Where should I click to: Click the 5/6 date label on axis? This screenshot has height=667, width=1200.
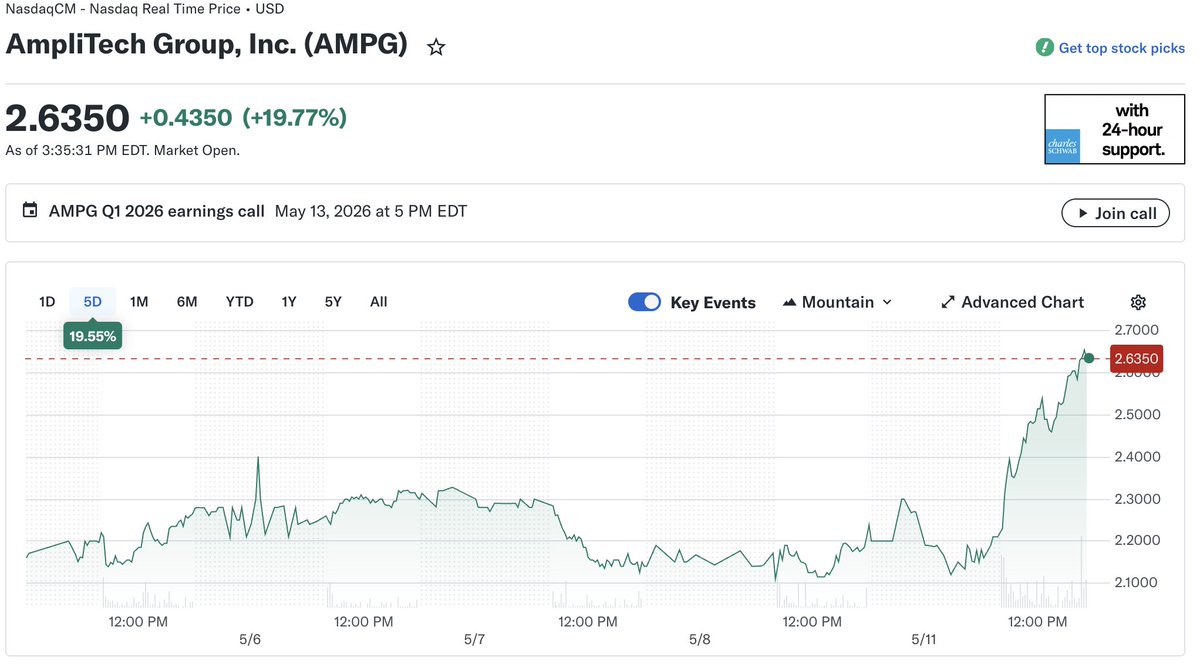(x=250, y=639)
